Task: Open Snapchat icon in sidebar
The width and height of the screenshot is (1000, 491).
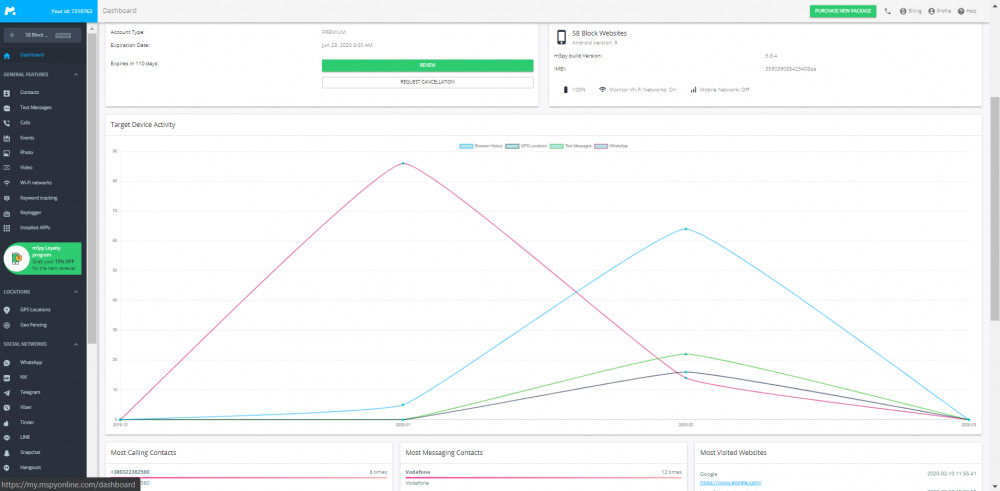Action: (7, 453)
